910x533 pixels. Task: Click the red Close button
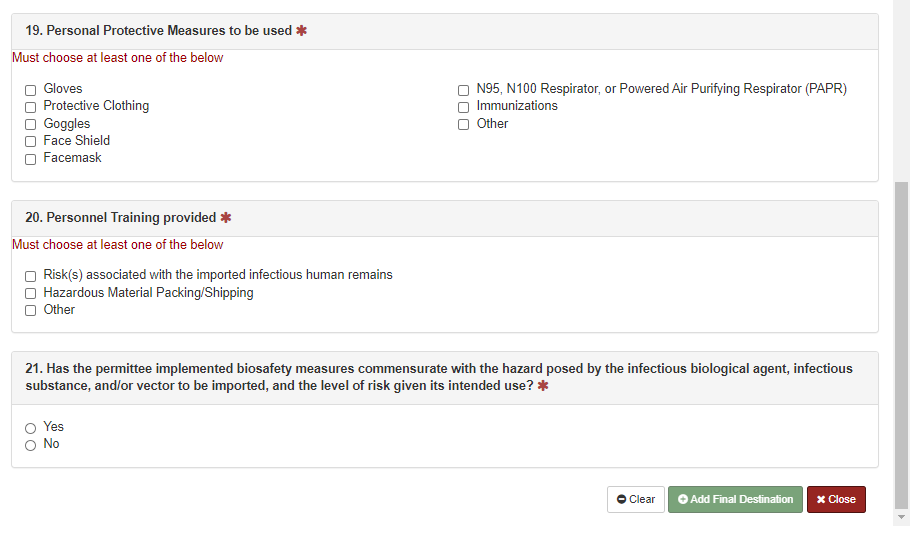click(836, 499)
